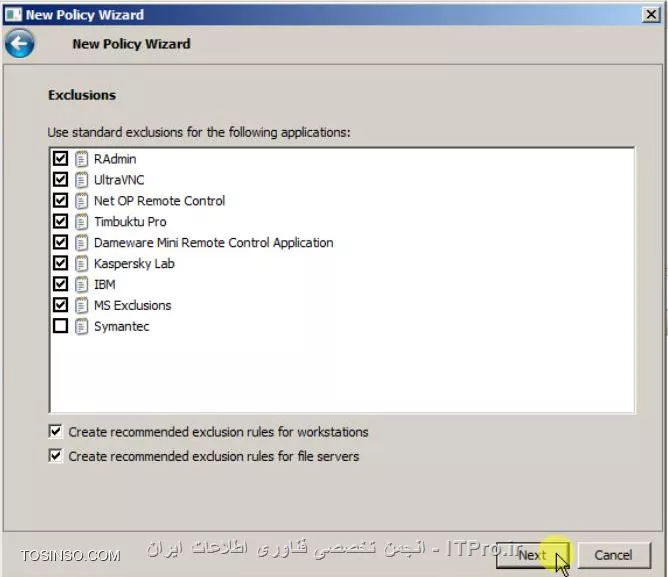
Task: Select the "Timbuktu Pro" entry text
Action: (130, 222)
